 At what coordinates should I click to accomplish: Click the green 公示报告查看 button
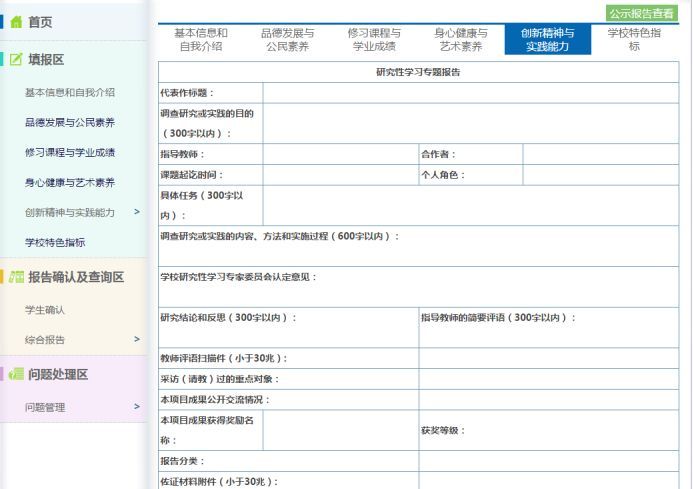pyautogui.click(x=642, y=14)
